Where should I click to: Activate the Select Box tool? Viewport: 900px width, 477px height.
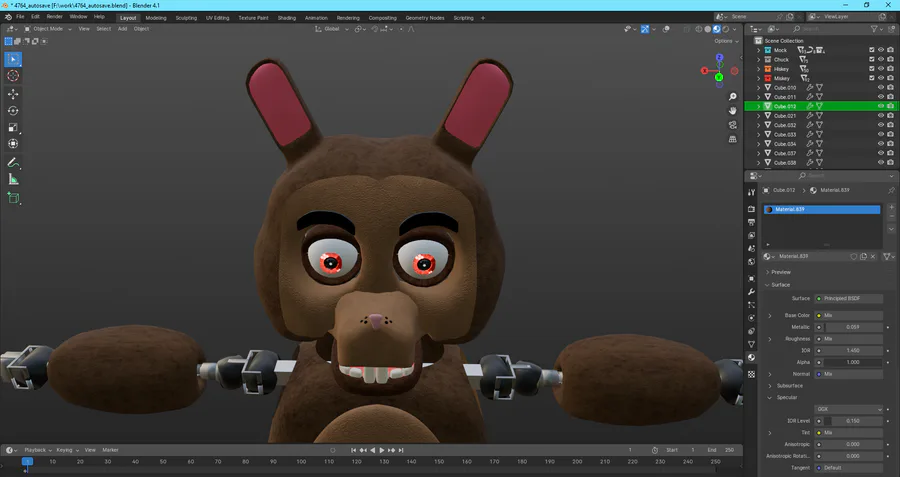click(x=13, y=59)
